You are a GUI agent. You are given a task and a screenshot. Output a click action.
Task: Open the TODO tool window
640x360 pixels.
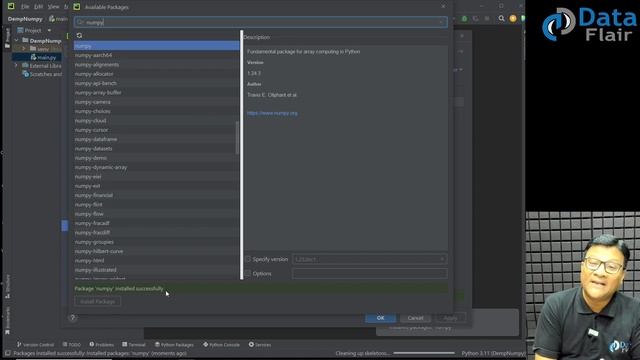coord(72,345)
